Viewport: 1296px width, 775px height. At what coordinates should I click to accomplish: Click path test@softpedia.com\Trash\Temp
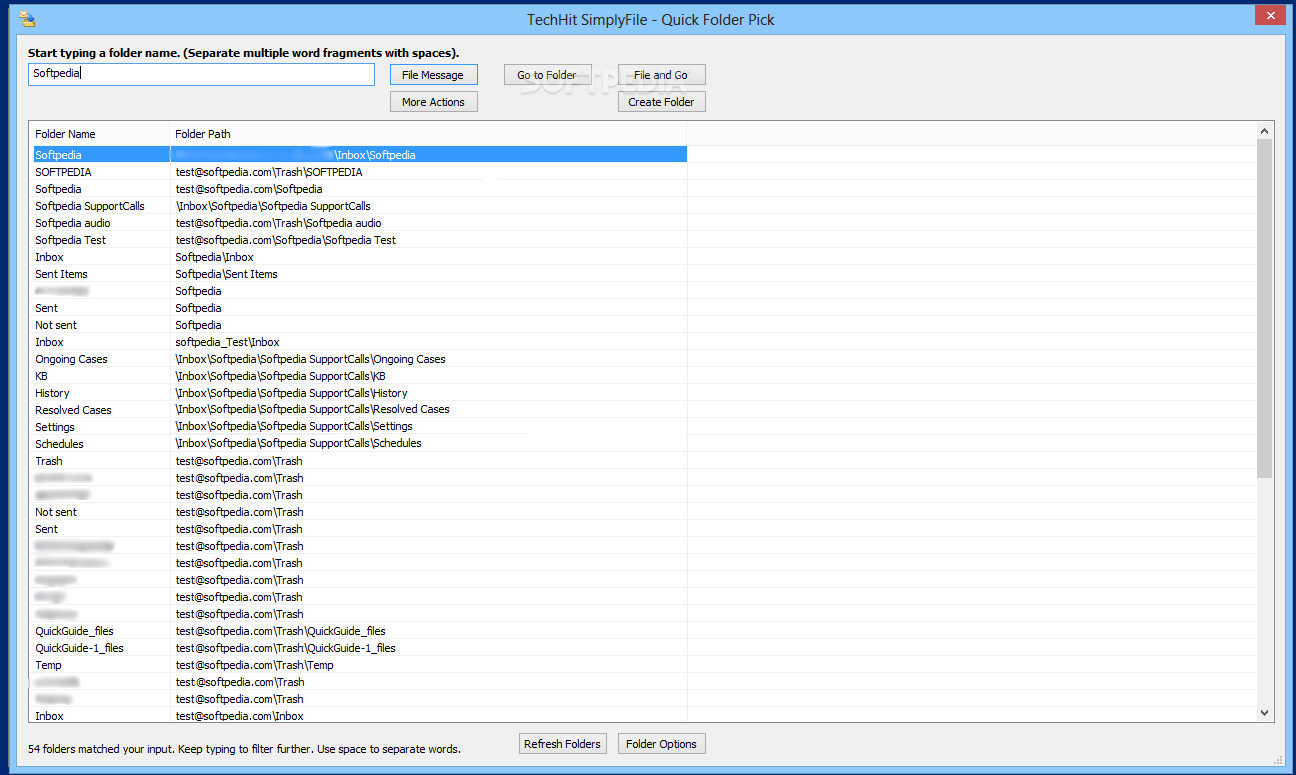[x=255, y=665]
